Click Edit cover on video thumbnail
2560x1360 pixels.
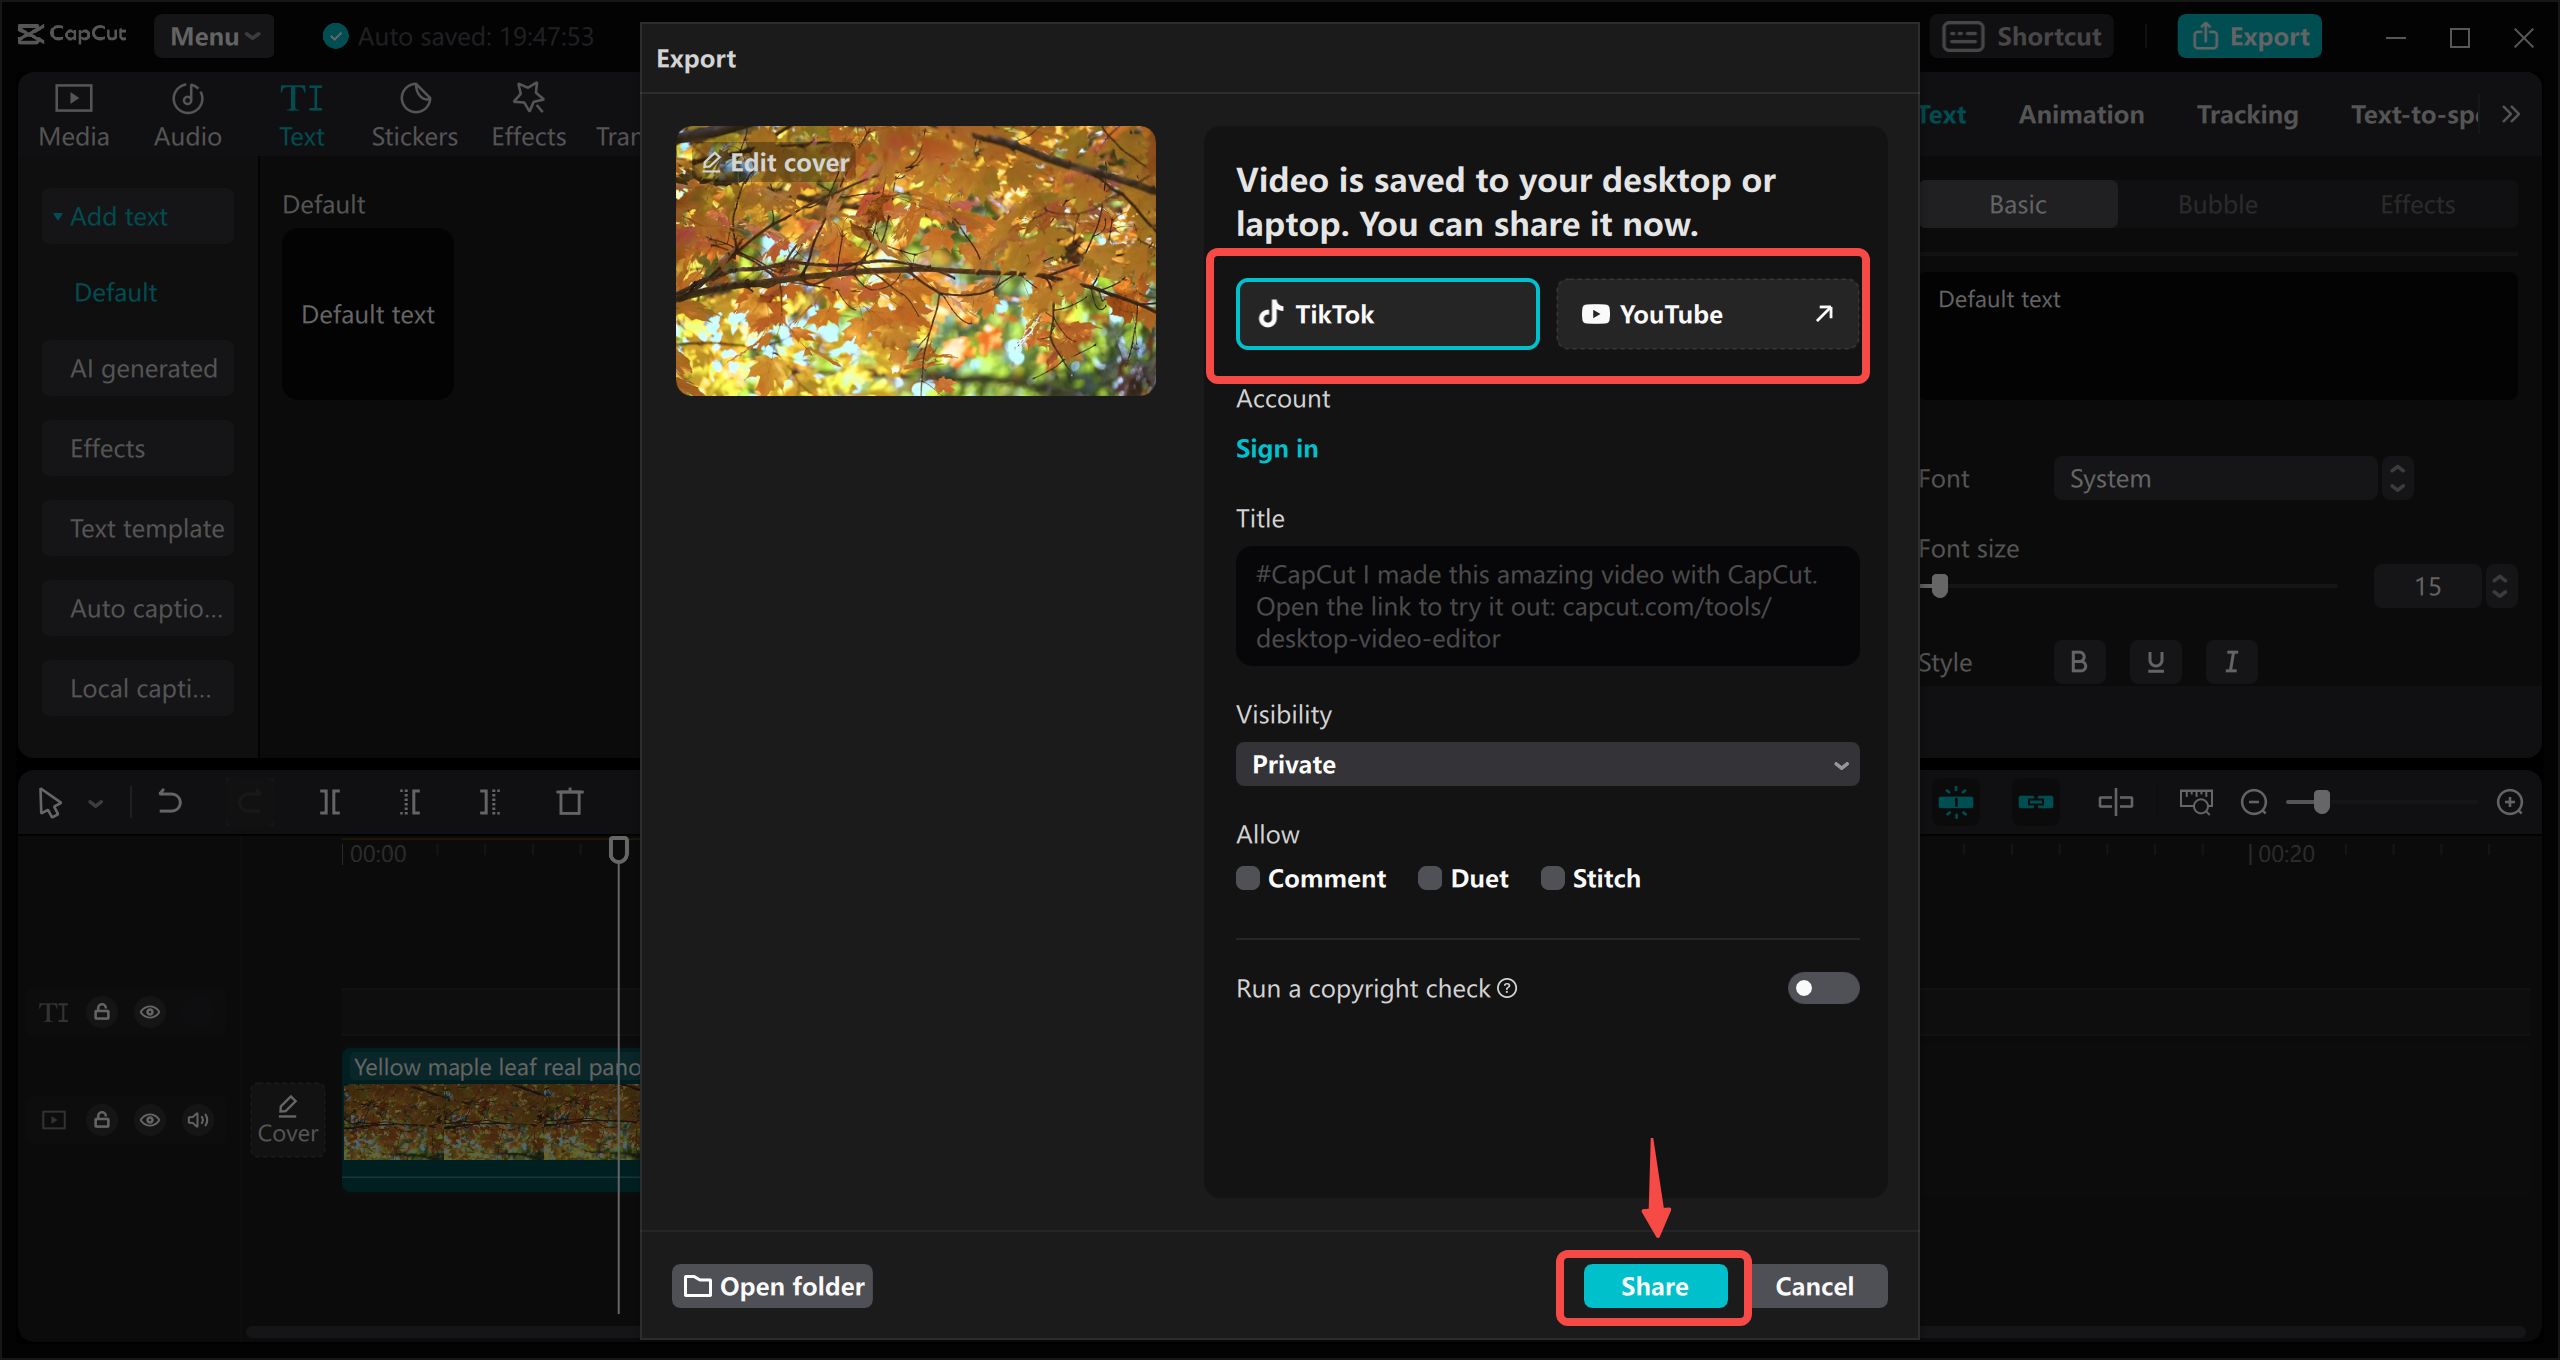click(x=775, y=162)
